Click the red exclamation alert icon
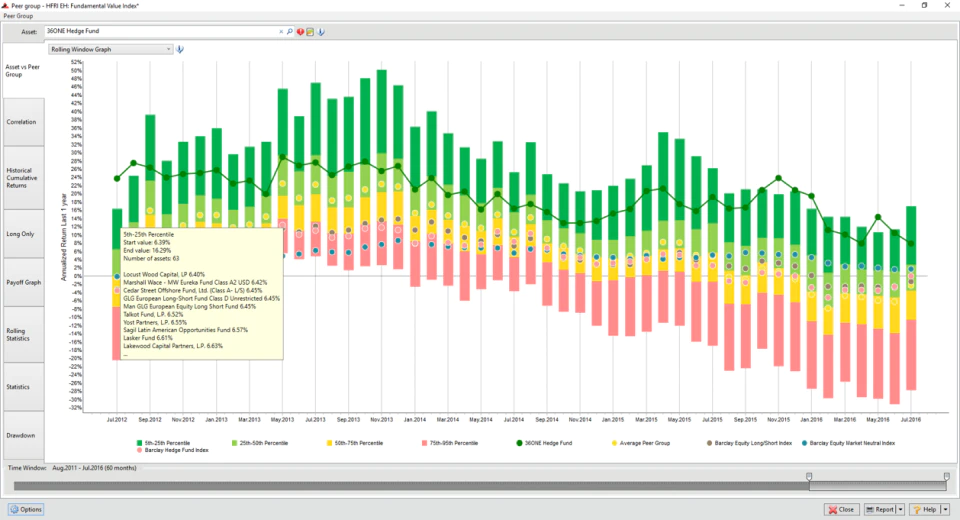Viewport: 960px width, 520px height. [x=300, y=32]
